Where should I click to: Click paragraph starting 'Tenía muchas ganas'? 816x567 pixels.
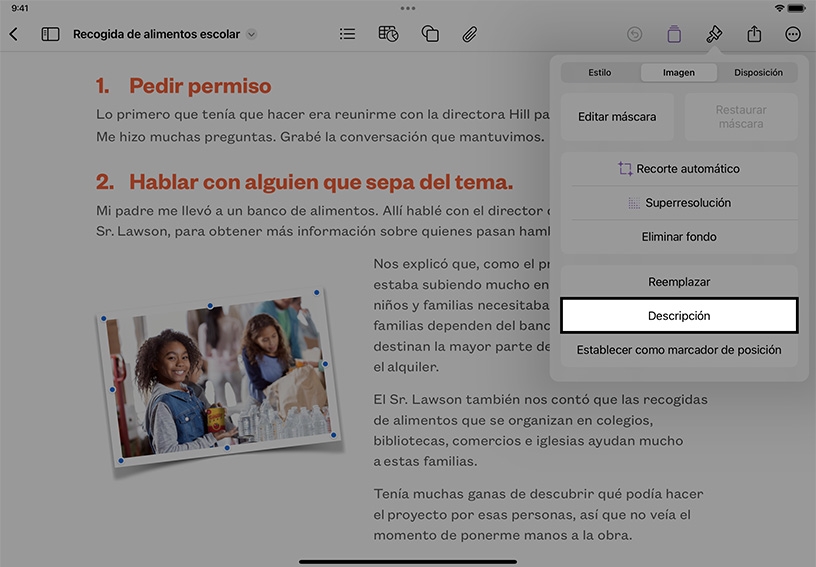[x=538, y=514]
